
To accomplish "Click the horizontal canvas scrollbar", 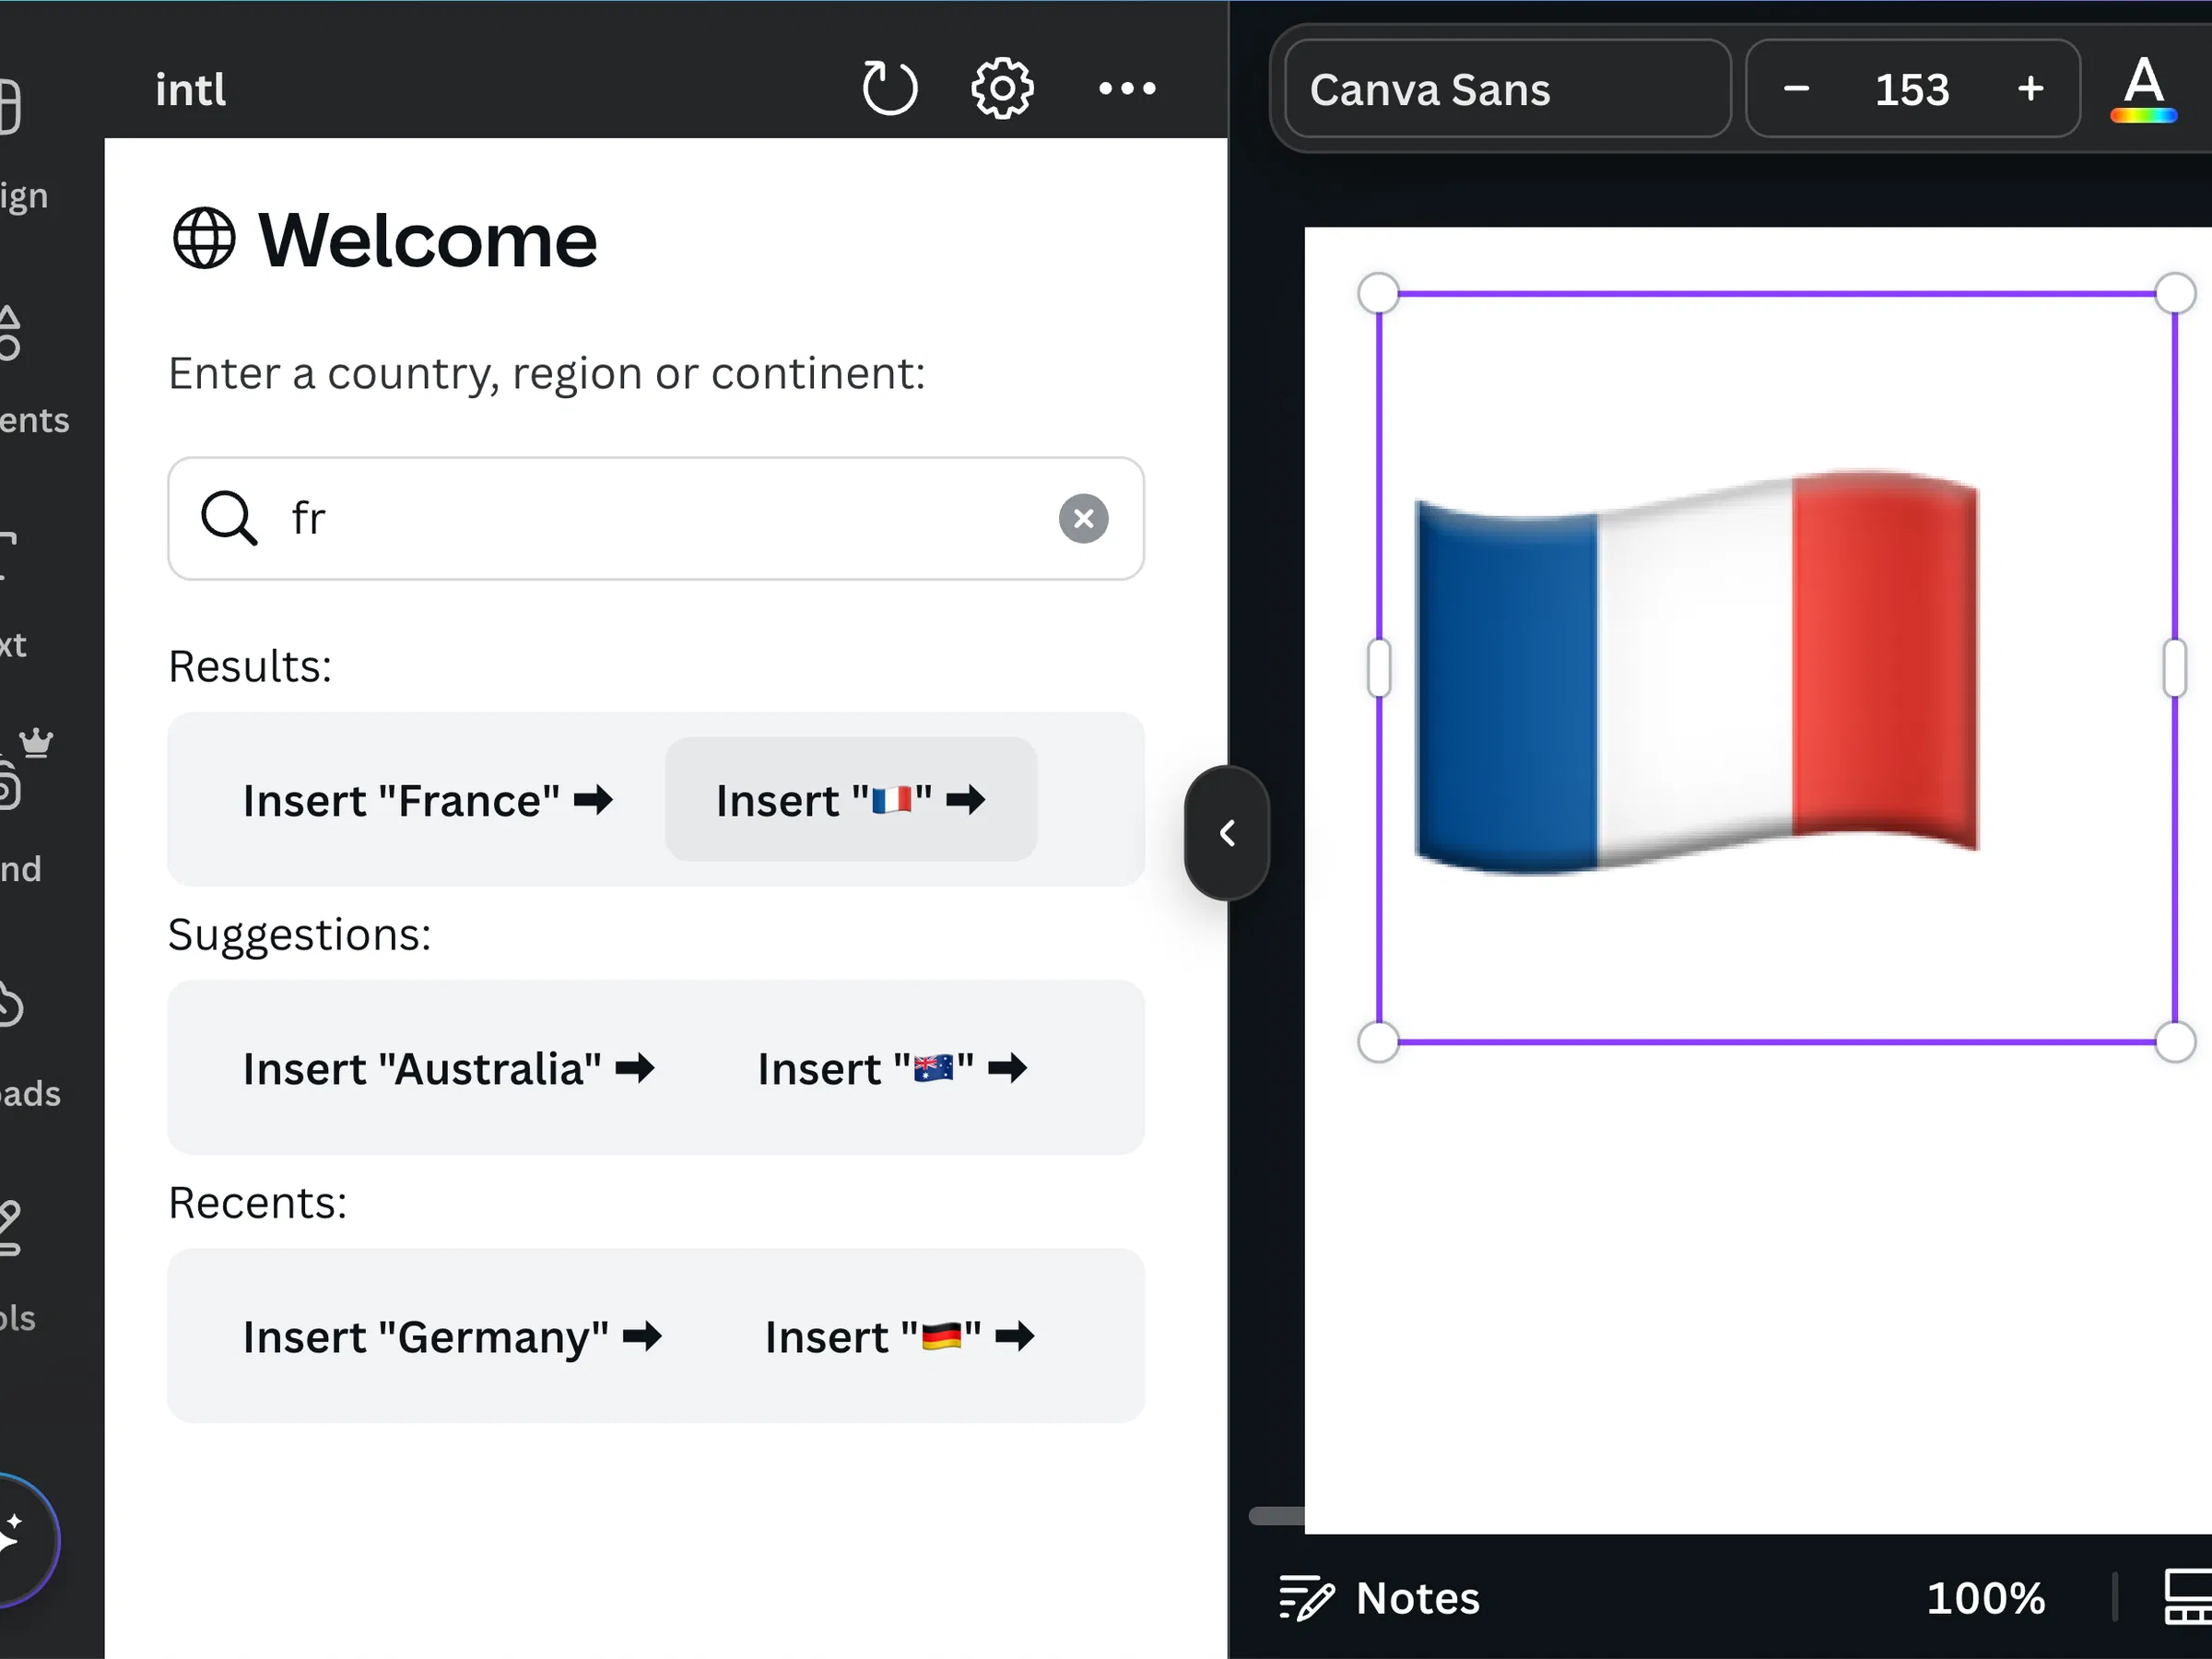I will [1277, 1516].
